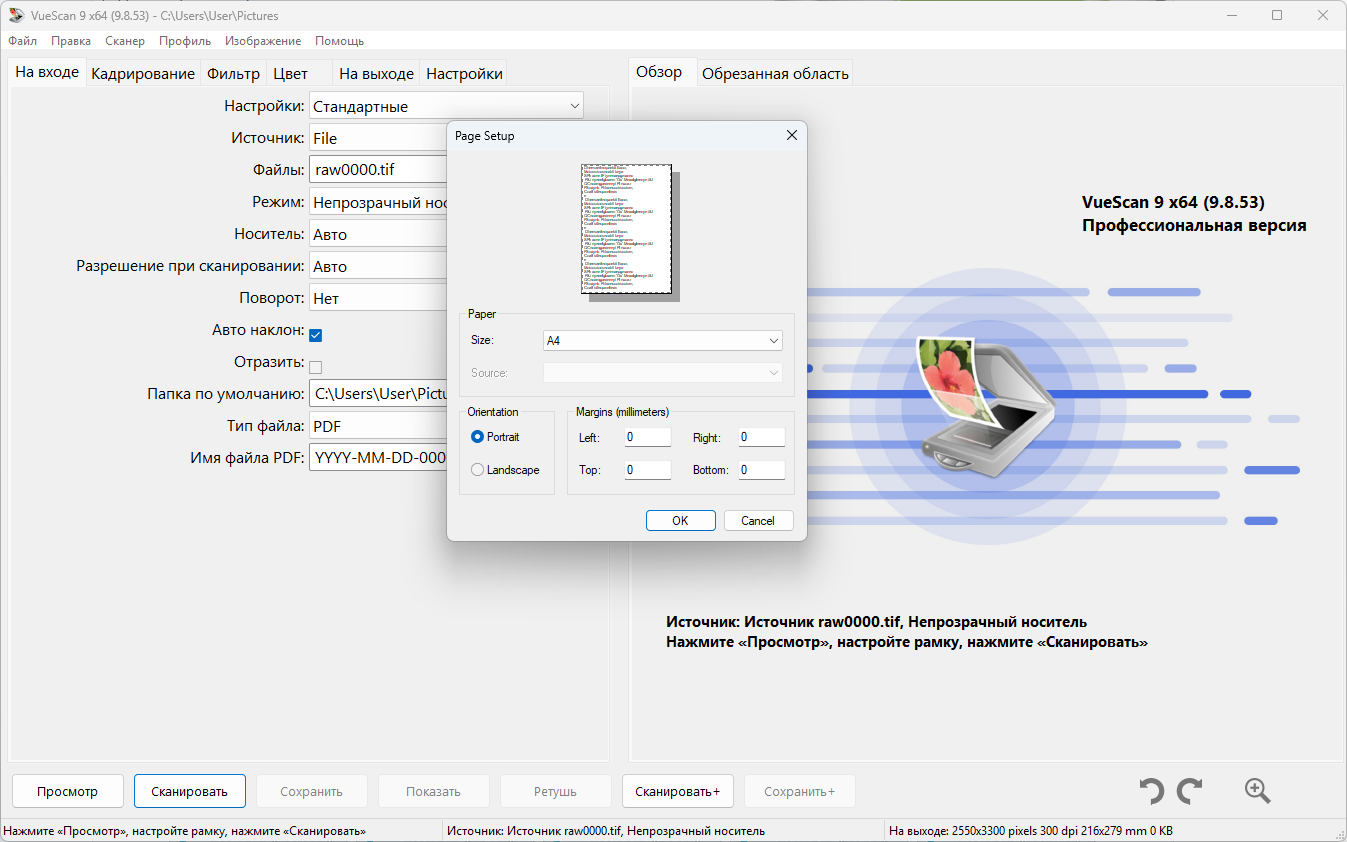This screenshot has height=842, width=1347.
Task: Click the page preview thumbnail in Page Setup
Action: (x=626, y=229)
